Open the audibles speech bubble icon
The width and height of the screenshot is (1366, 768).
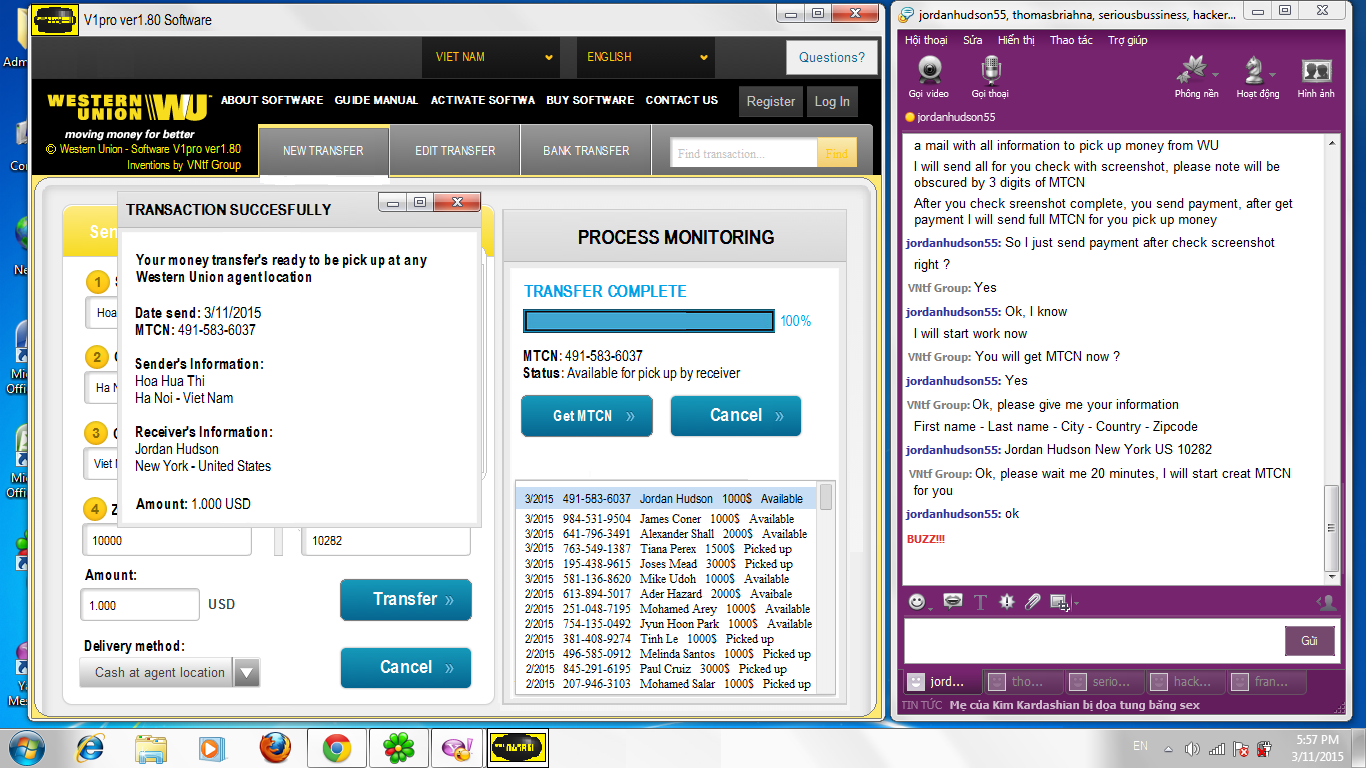tap(952, 601)
